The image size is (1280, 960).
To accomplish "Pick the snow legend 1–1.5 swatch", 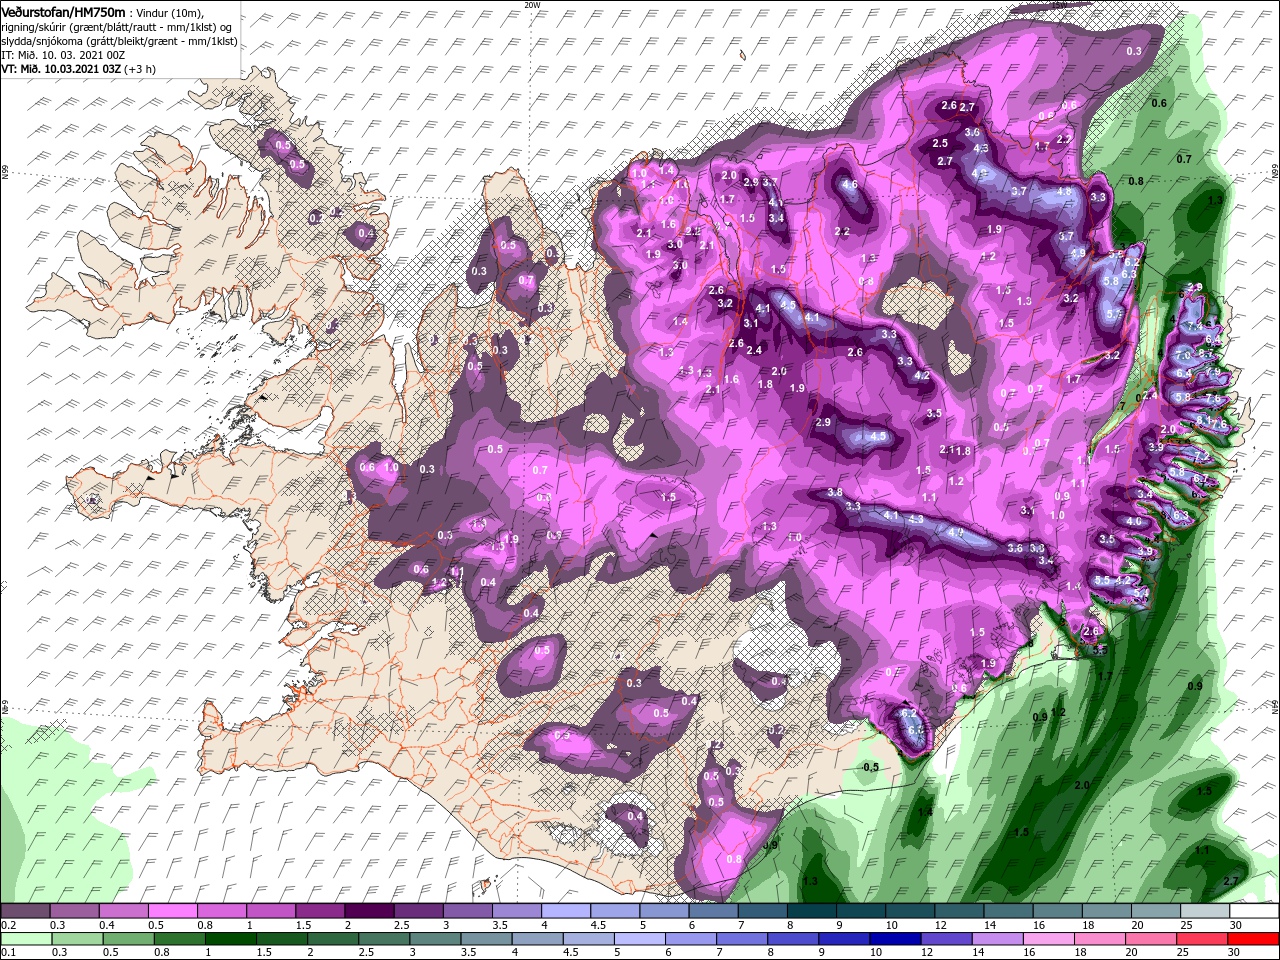I will click(270, 911).
